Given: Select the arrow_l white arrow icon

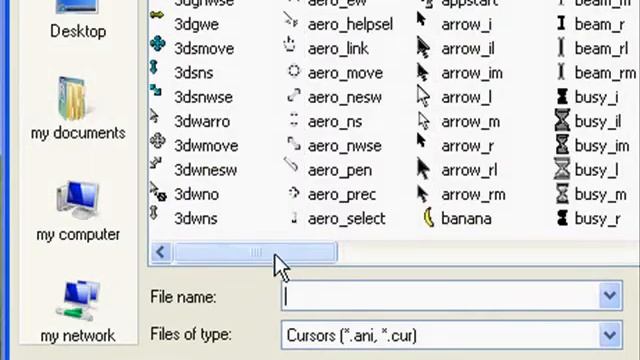Looking at the screenshot, I should pos(423,96).
